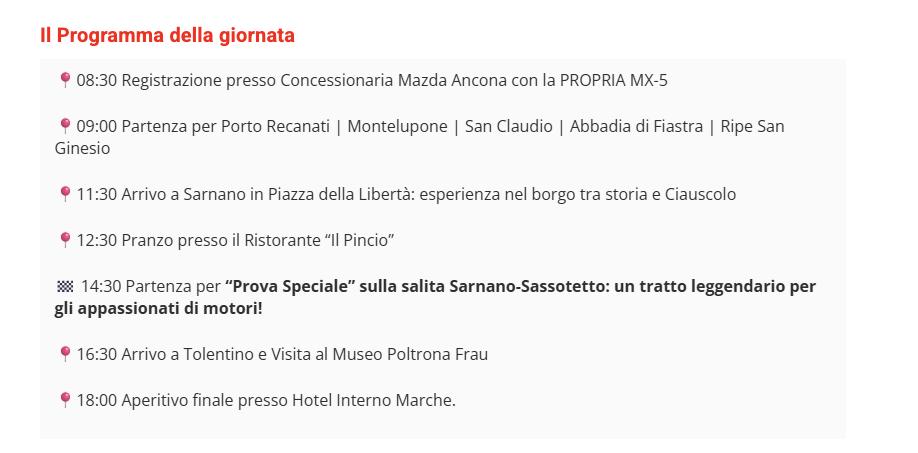Click the text Hotel Interno Marche

(x=373, y=400)
